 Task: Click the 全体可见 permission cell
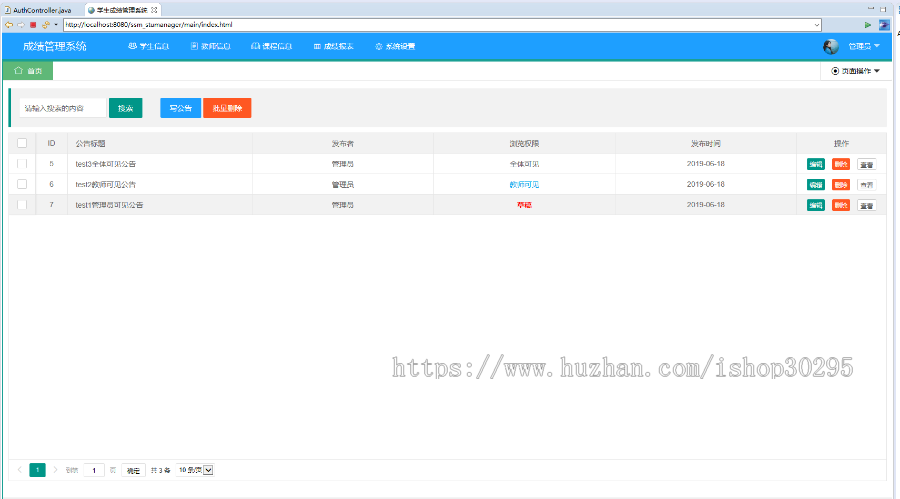click(524, 164)
